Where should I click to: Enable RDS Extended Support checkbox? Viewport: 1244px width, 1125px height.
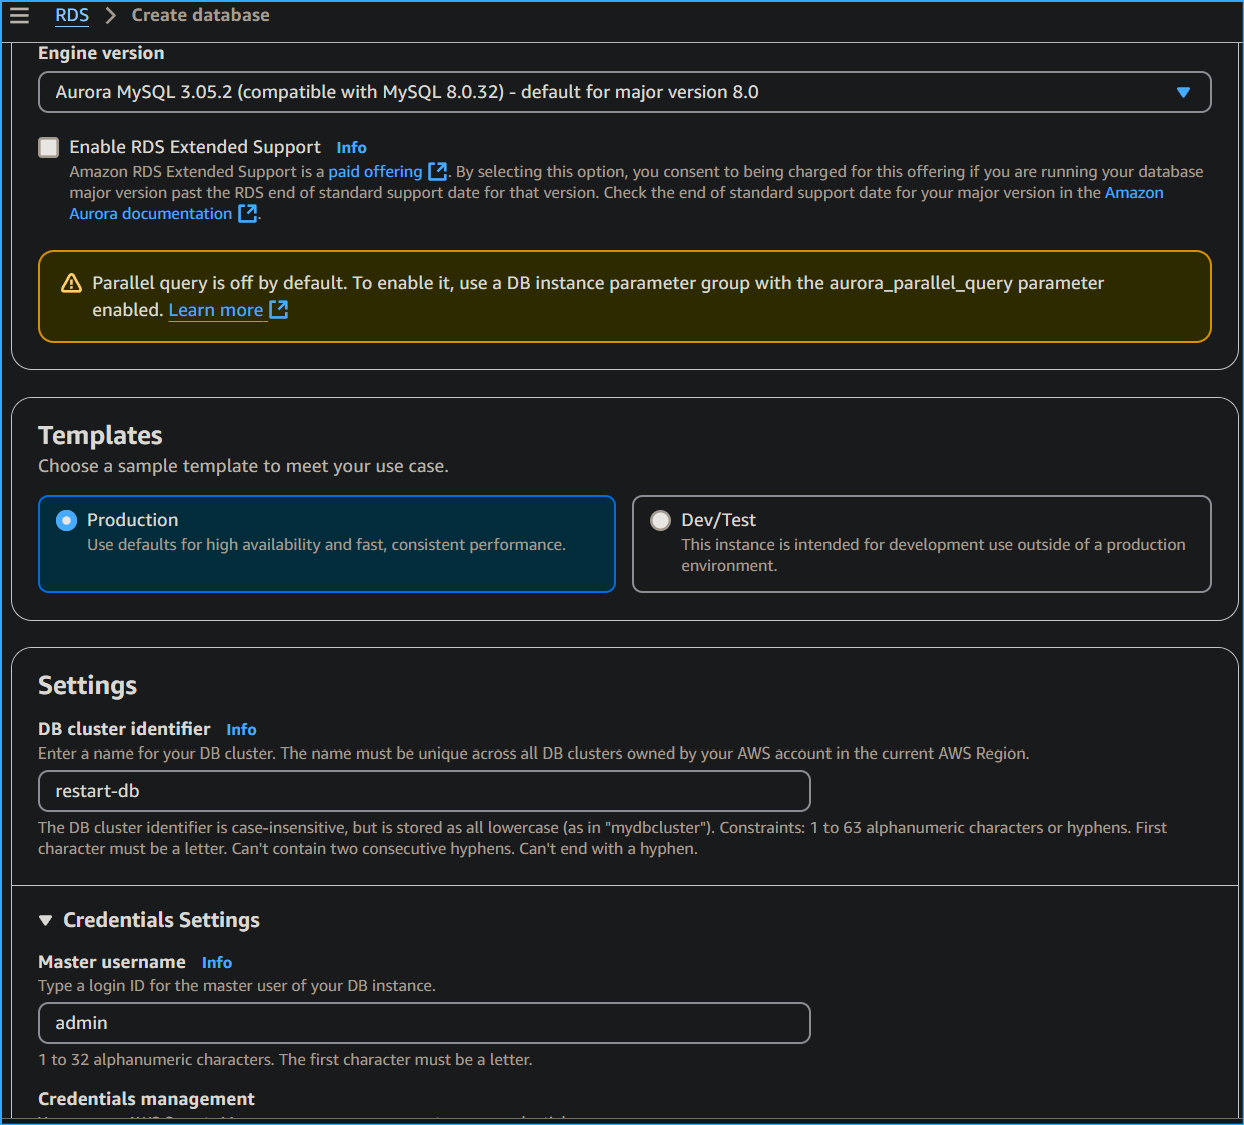point(48,147)
